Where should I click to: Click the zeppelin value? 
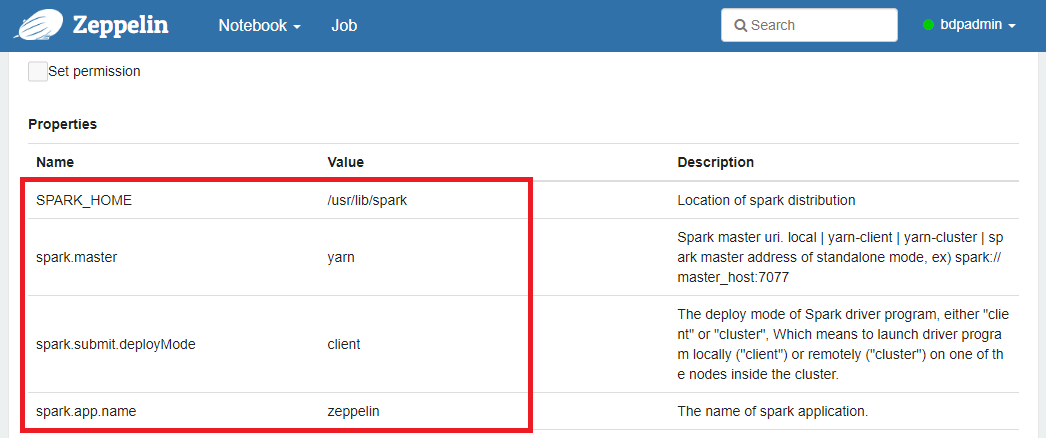(x=354, y=411)
